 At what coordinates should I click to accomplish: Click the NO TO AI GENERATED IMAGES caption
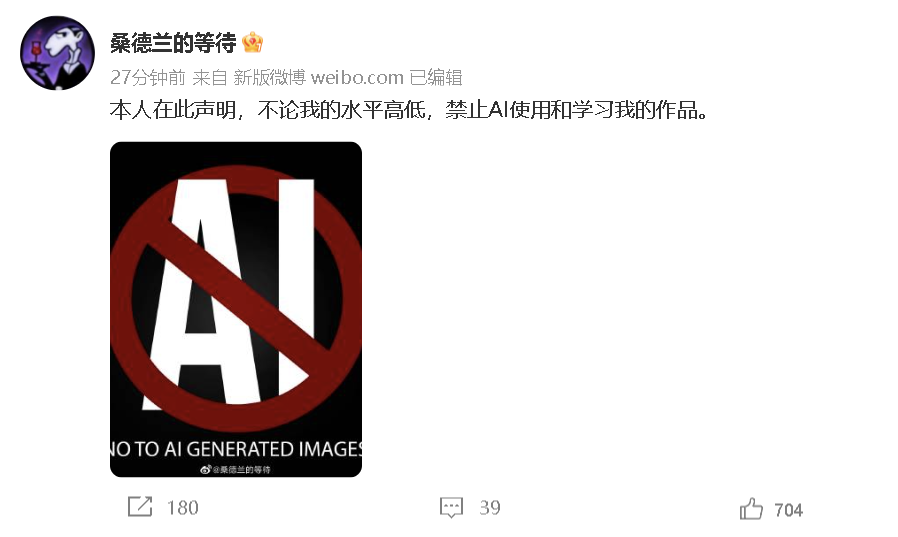[x=236, y=449]
